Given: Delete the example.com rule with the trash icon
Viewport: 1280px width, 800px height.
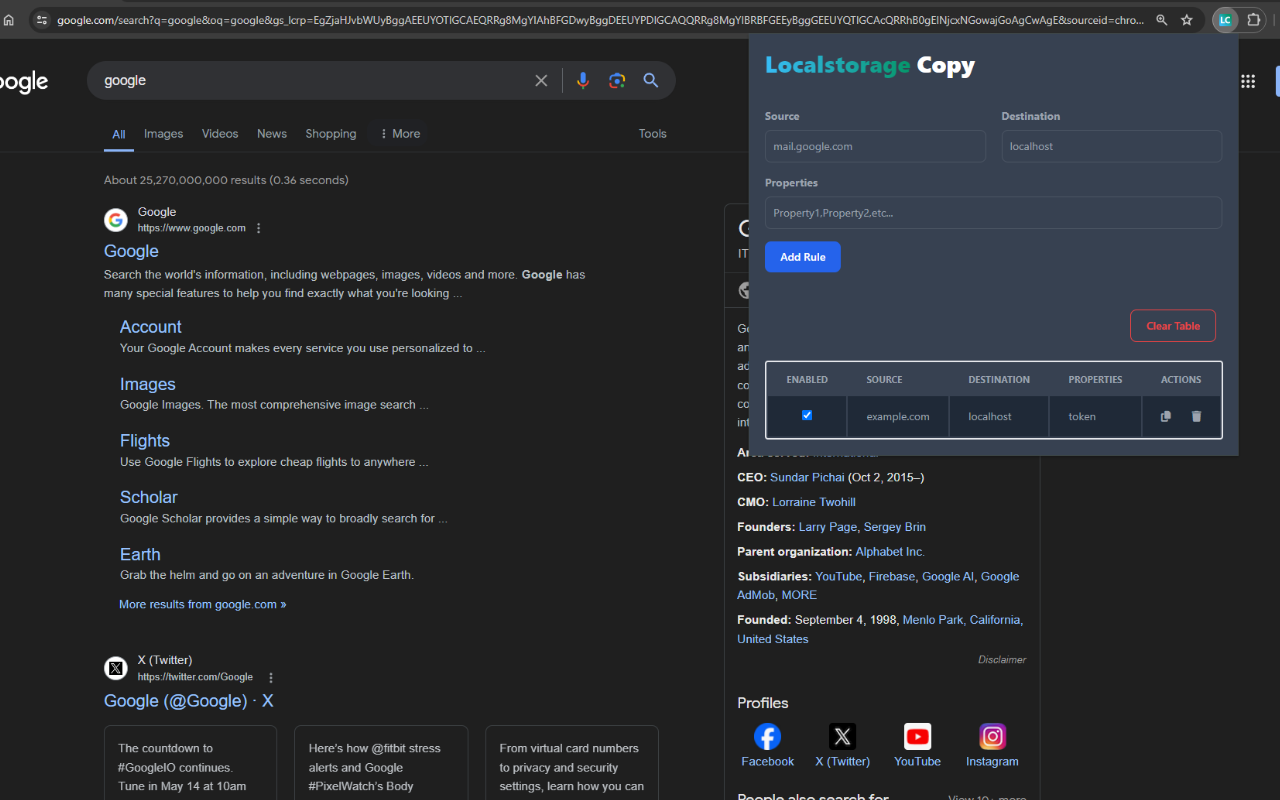Looking at the screenshot, I should (1197, 415).
